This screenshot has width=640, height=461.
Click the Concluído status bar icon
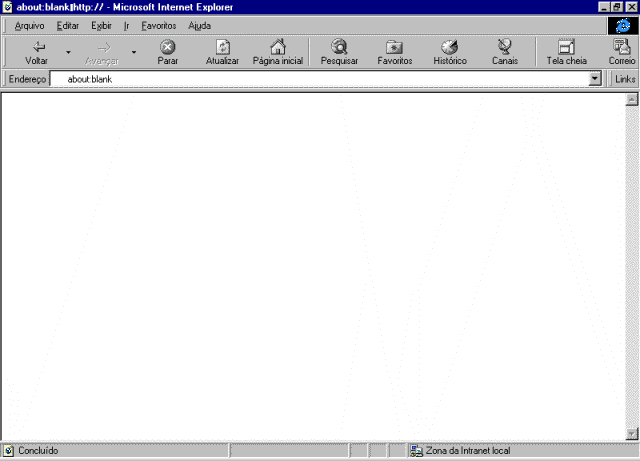[x=9, y=451]
